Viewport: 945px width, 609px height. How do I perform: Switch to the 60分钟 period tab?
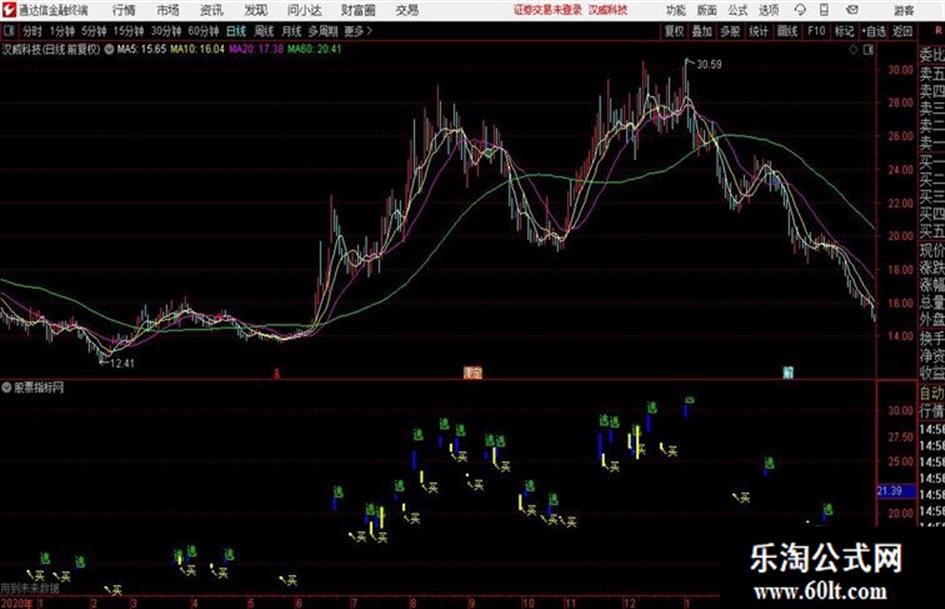pyautogui.click(x=204, y=31)
